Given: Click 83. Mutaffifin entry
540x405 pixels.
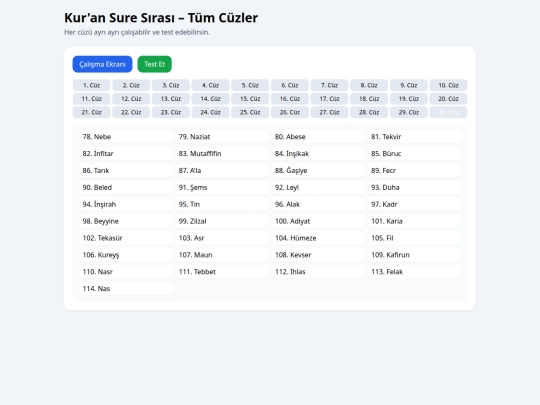Looking at the screenshot, I should tap(222, 154).
